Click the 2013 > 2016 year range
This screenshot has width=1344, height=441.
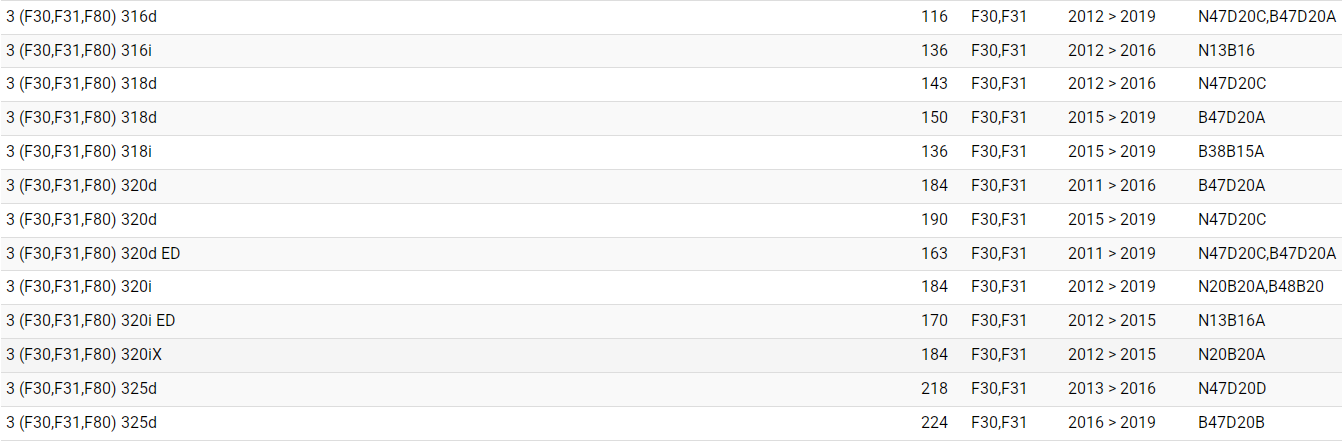[x=1111, y=388]
